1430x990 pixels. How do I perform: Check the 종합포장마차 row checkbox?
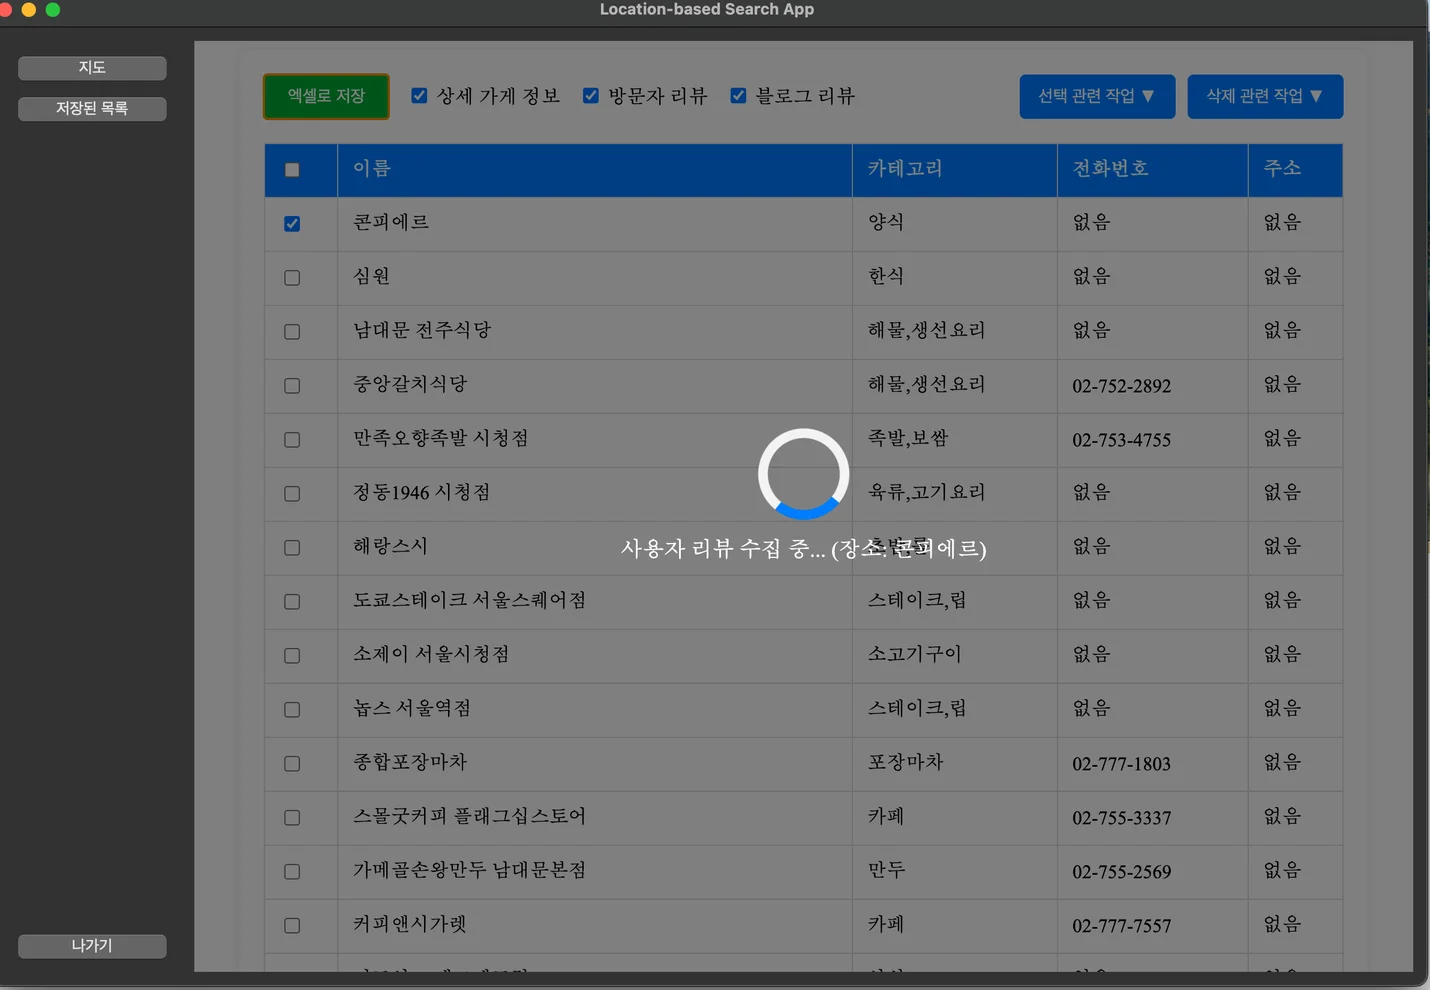click(292, 764)
